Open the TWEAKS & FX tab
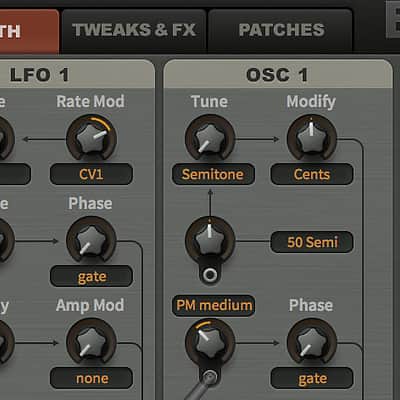The height and width of the screenshot is (400, 400). [134, 30]
